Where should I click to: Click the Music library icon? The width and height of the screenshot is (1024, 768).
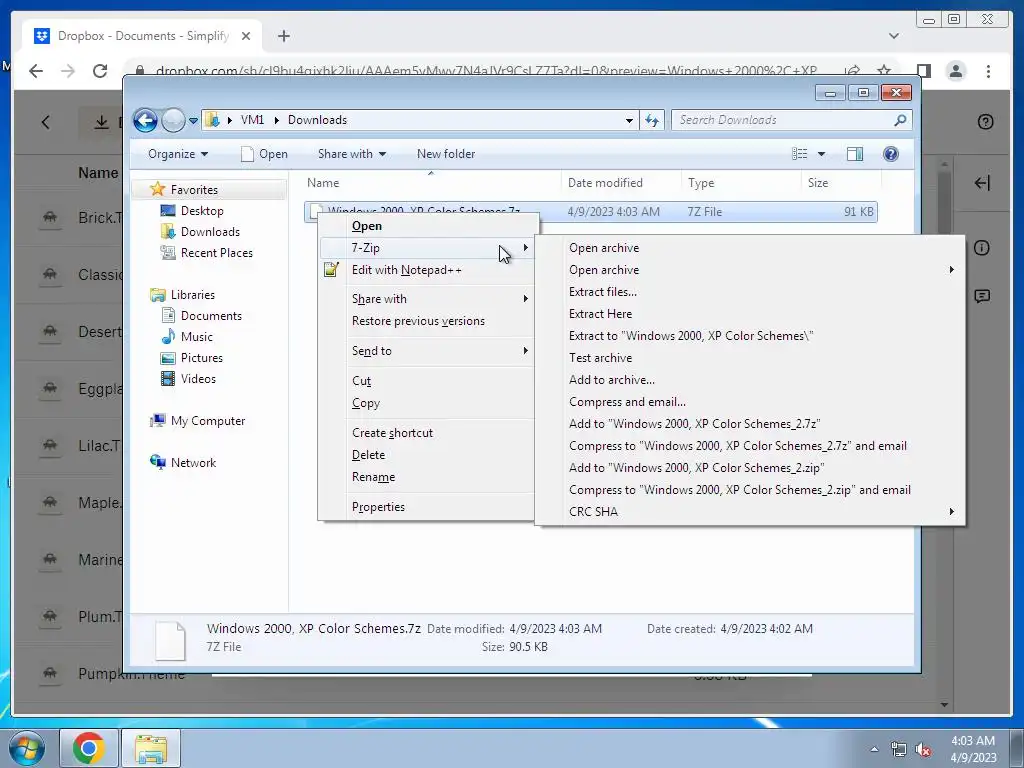point(168,336)
